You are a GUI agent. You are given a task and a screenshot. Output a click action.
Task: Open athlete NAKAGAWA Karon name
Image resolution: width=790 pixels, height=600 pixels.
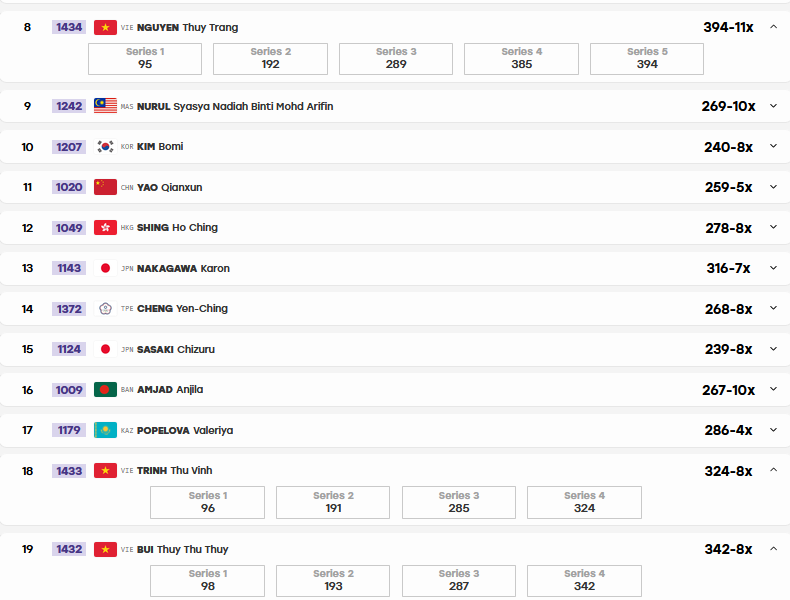[183, 268]
